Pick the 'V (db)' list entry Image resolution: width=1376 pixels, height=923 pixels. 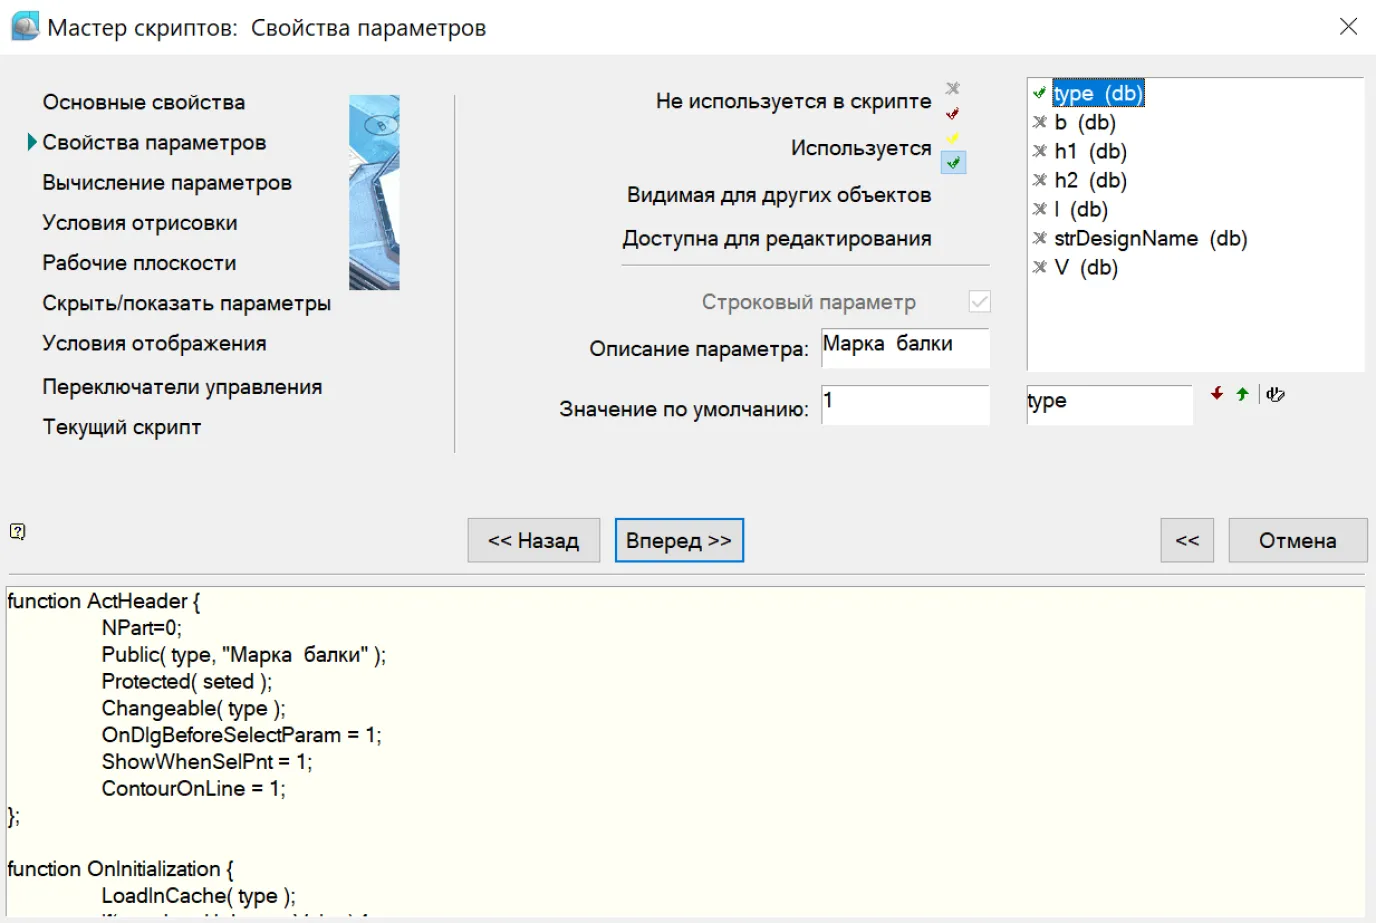(x=1085, y=268)
